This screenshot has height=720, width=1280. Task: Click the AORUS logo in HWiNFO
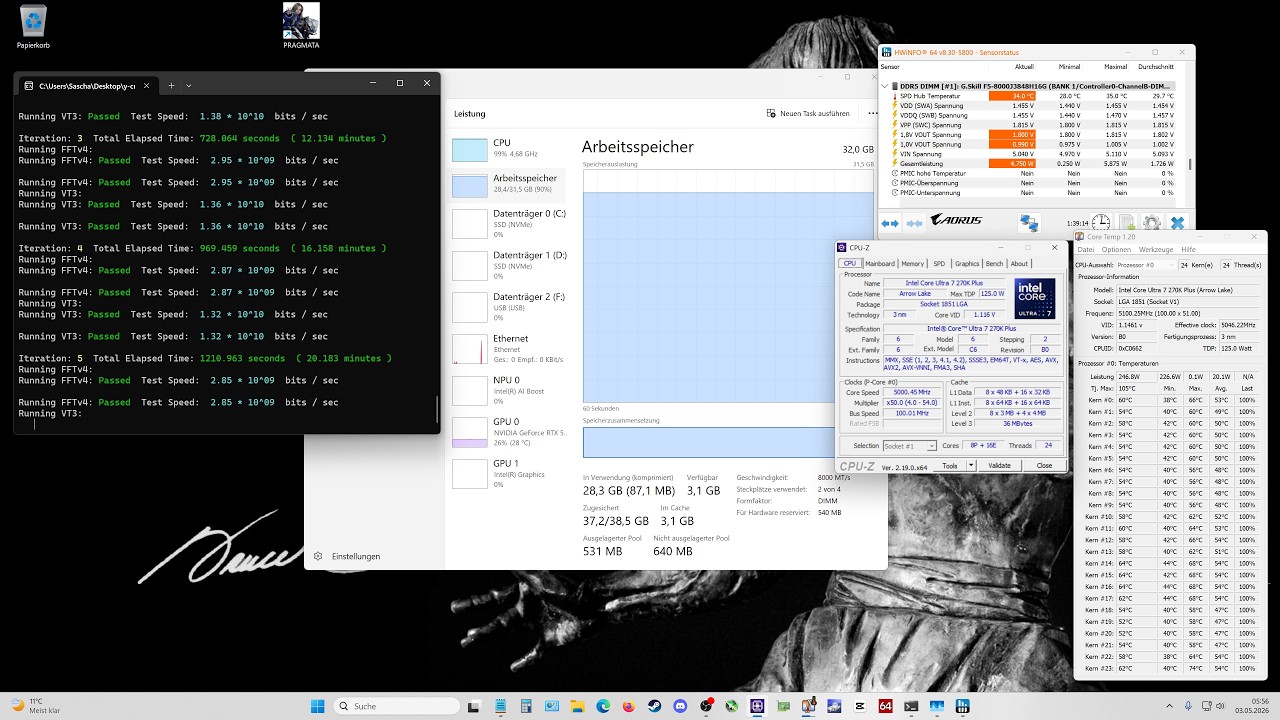(x=956, y=220)
